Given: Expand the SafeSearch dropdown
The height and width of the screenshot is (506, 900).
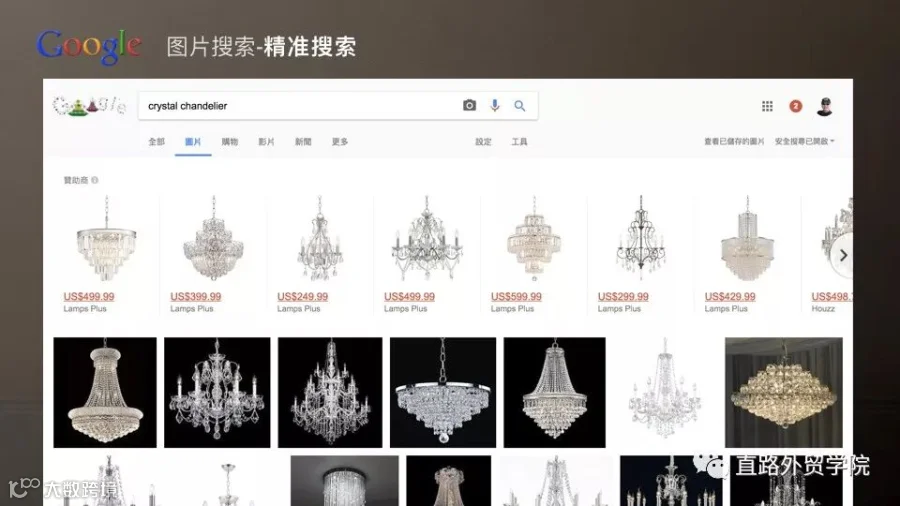Looking at the screenshot, I should click(x=804, y=141).
